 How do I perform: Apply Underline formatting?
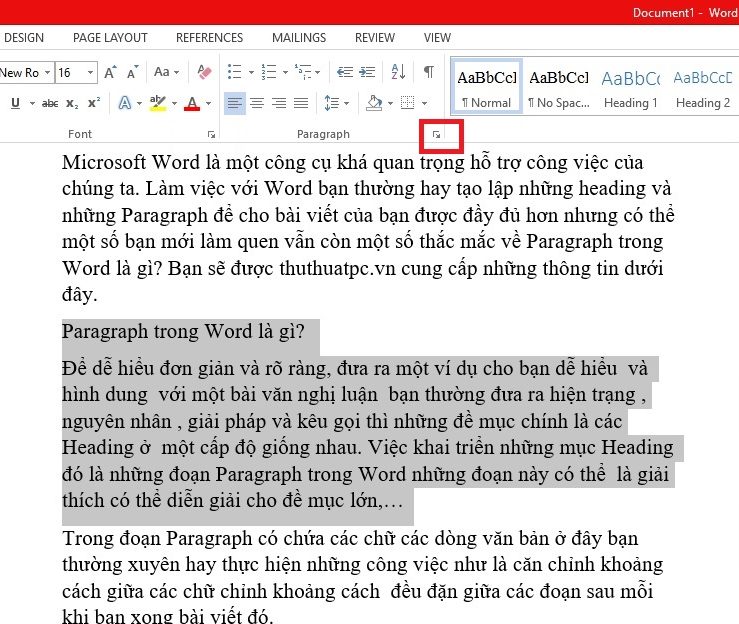tap(16, 103)
